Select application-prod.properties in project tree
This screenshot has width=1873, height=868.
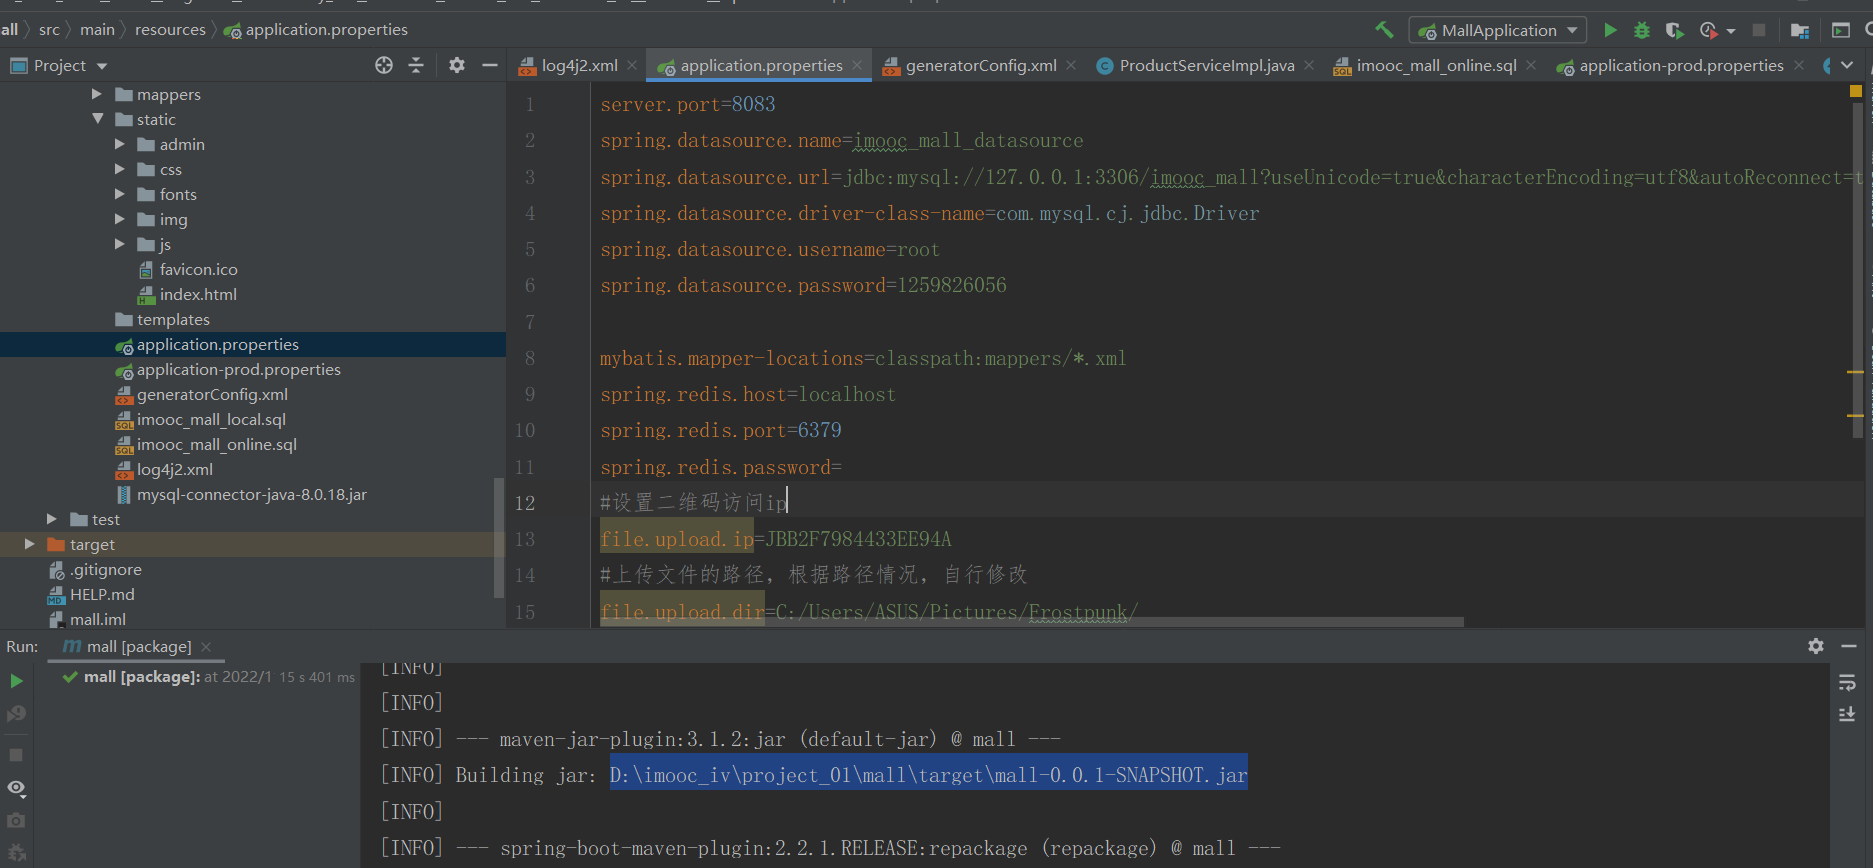click(227, 369)
